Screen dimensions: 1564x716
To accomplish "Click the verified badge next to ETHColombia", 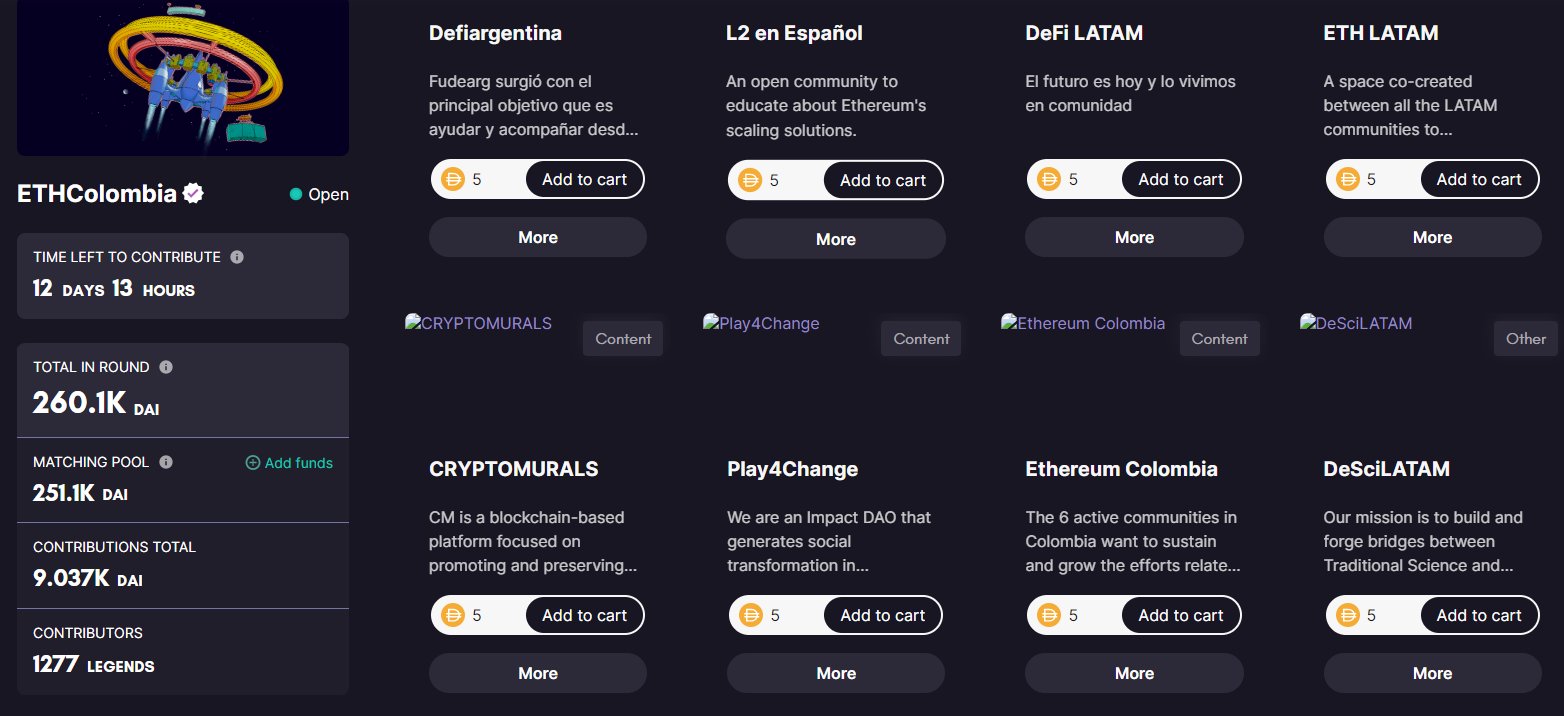I will click(x=193, y=194).
